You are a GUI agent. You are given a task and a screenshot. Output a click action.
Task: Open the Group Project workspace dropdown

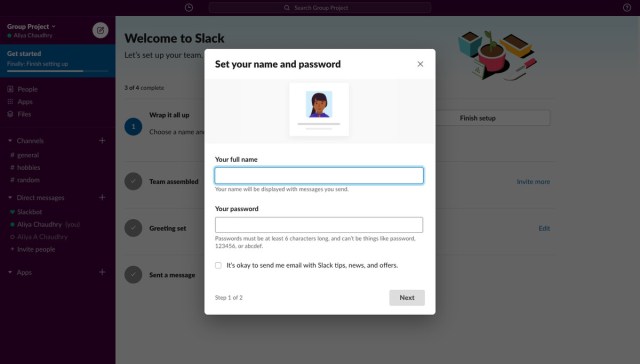tap(31, 27)
